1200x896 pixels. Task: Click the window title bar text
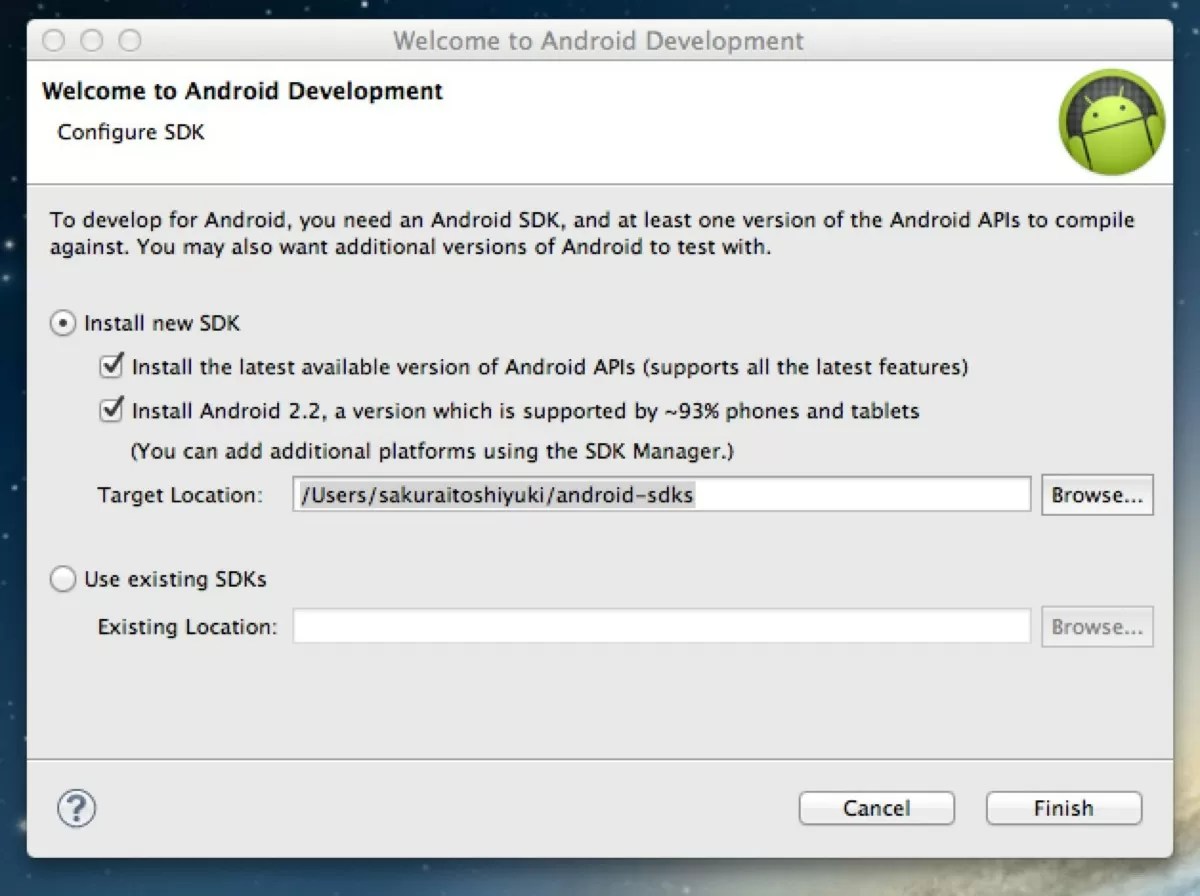point(598,41)
